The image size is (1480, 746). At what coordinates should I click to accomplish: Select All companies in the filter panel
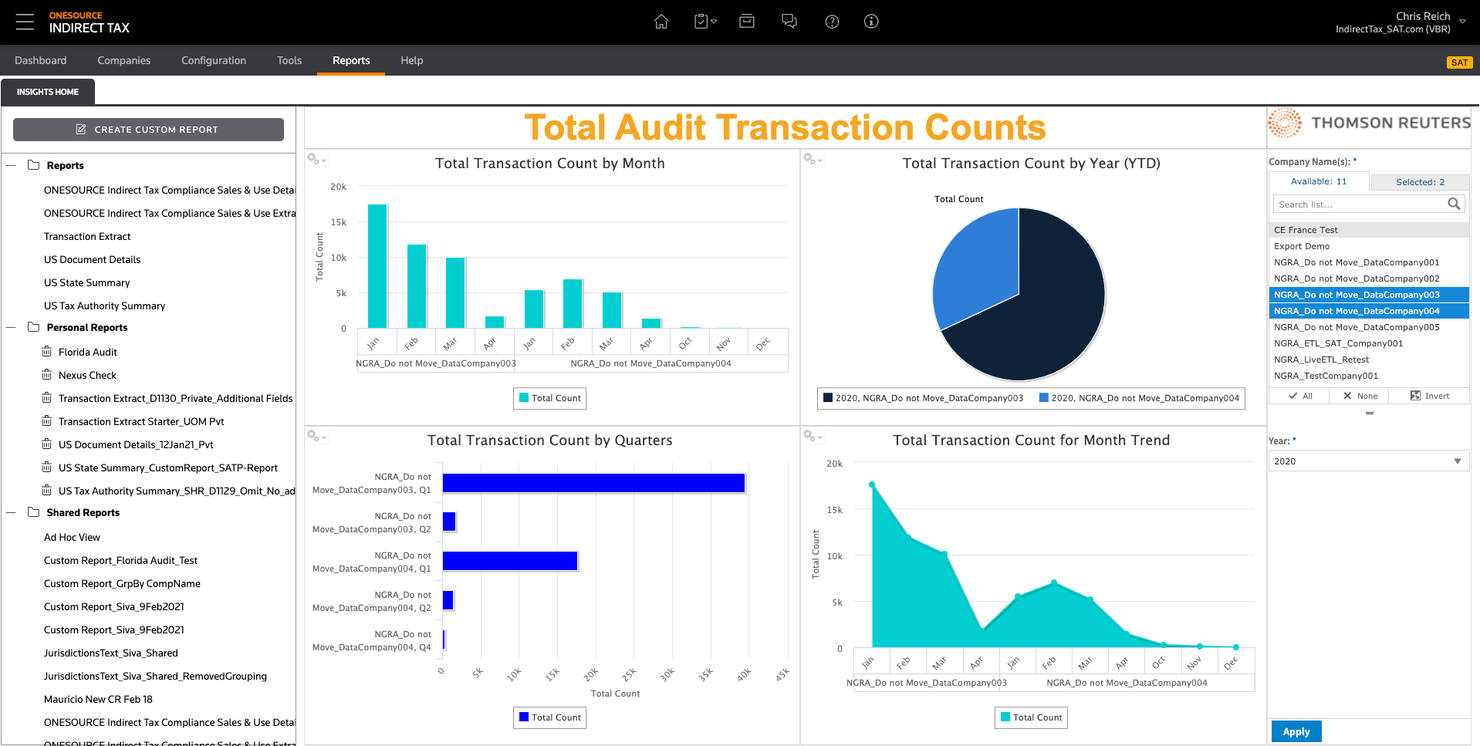(1301, 395)
